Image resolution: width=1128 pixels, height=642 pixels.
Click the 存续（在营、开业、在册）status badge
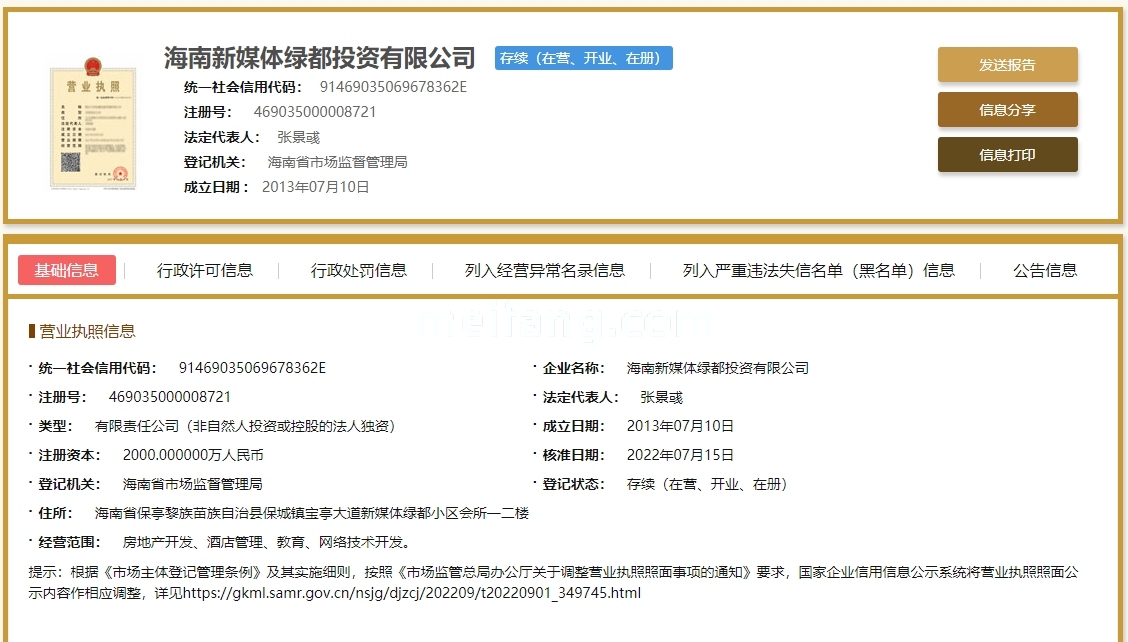click(x=583, y=57)
